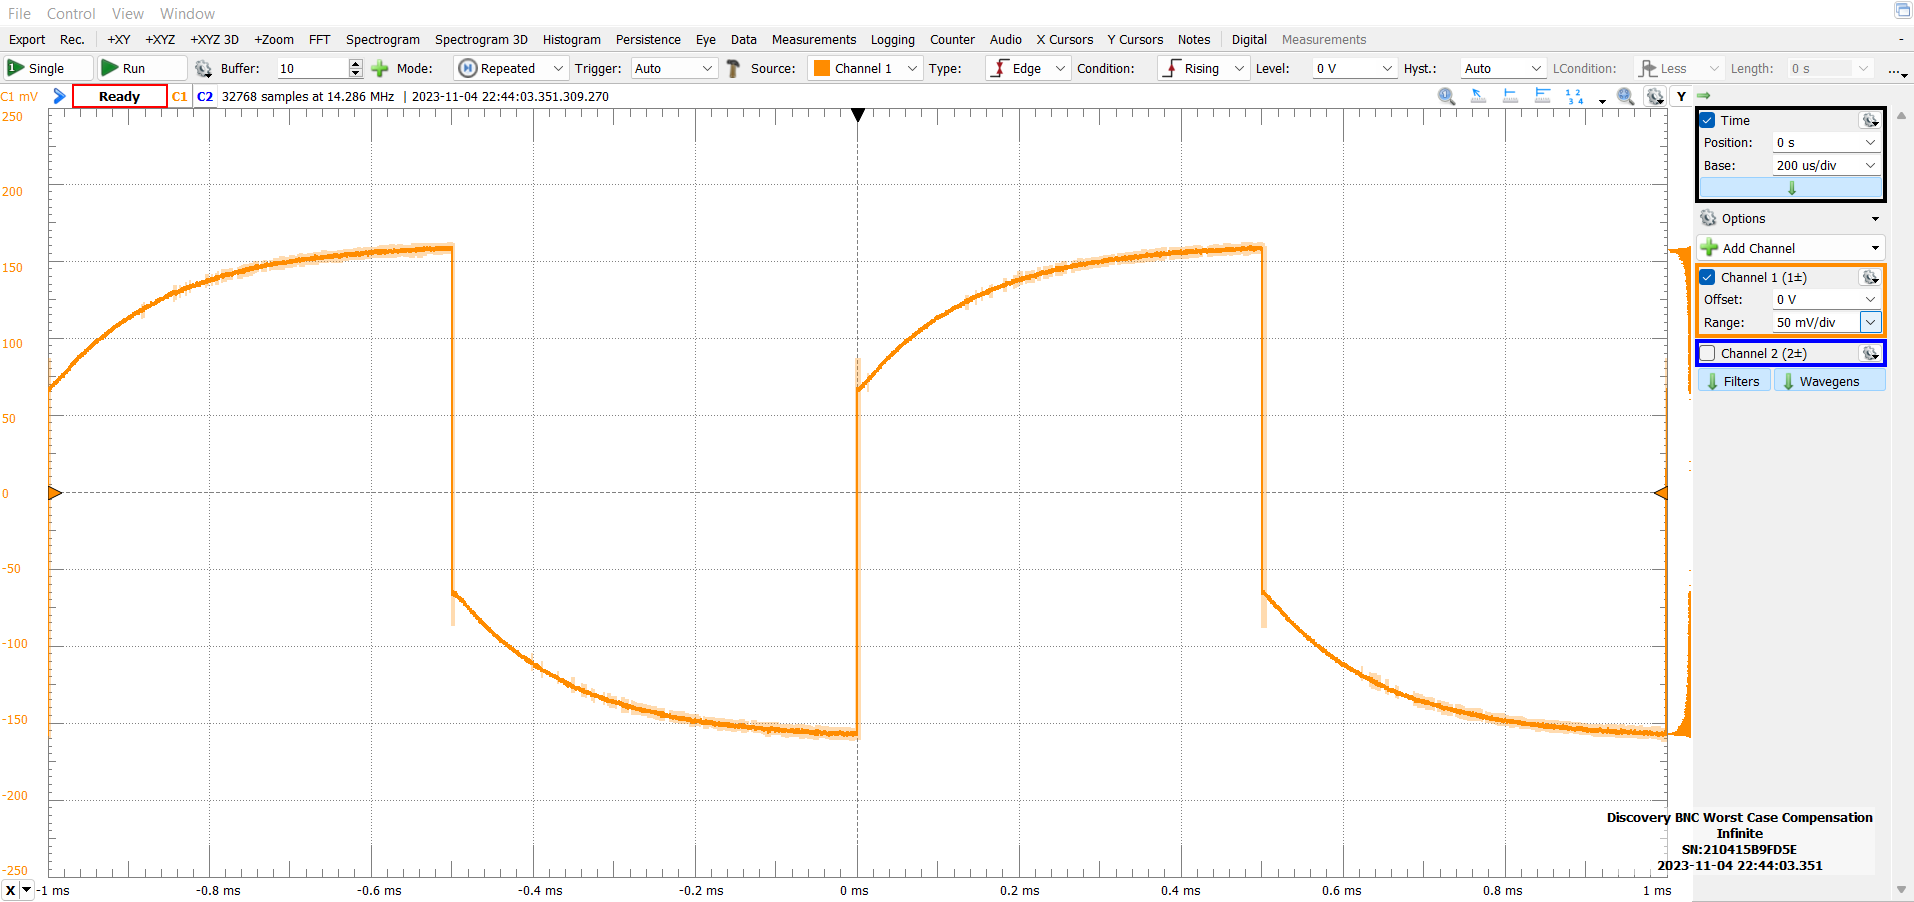Open the Export option
Image resolution: width=1914 pixels, height=902 pixels.
27,40
